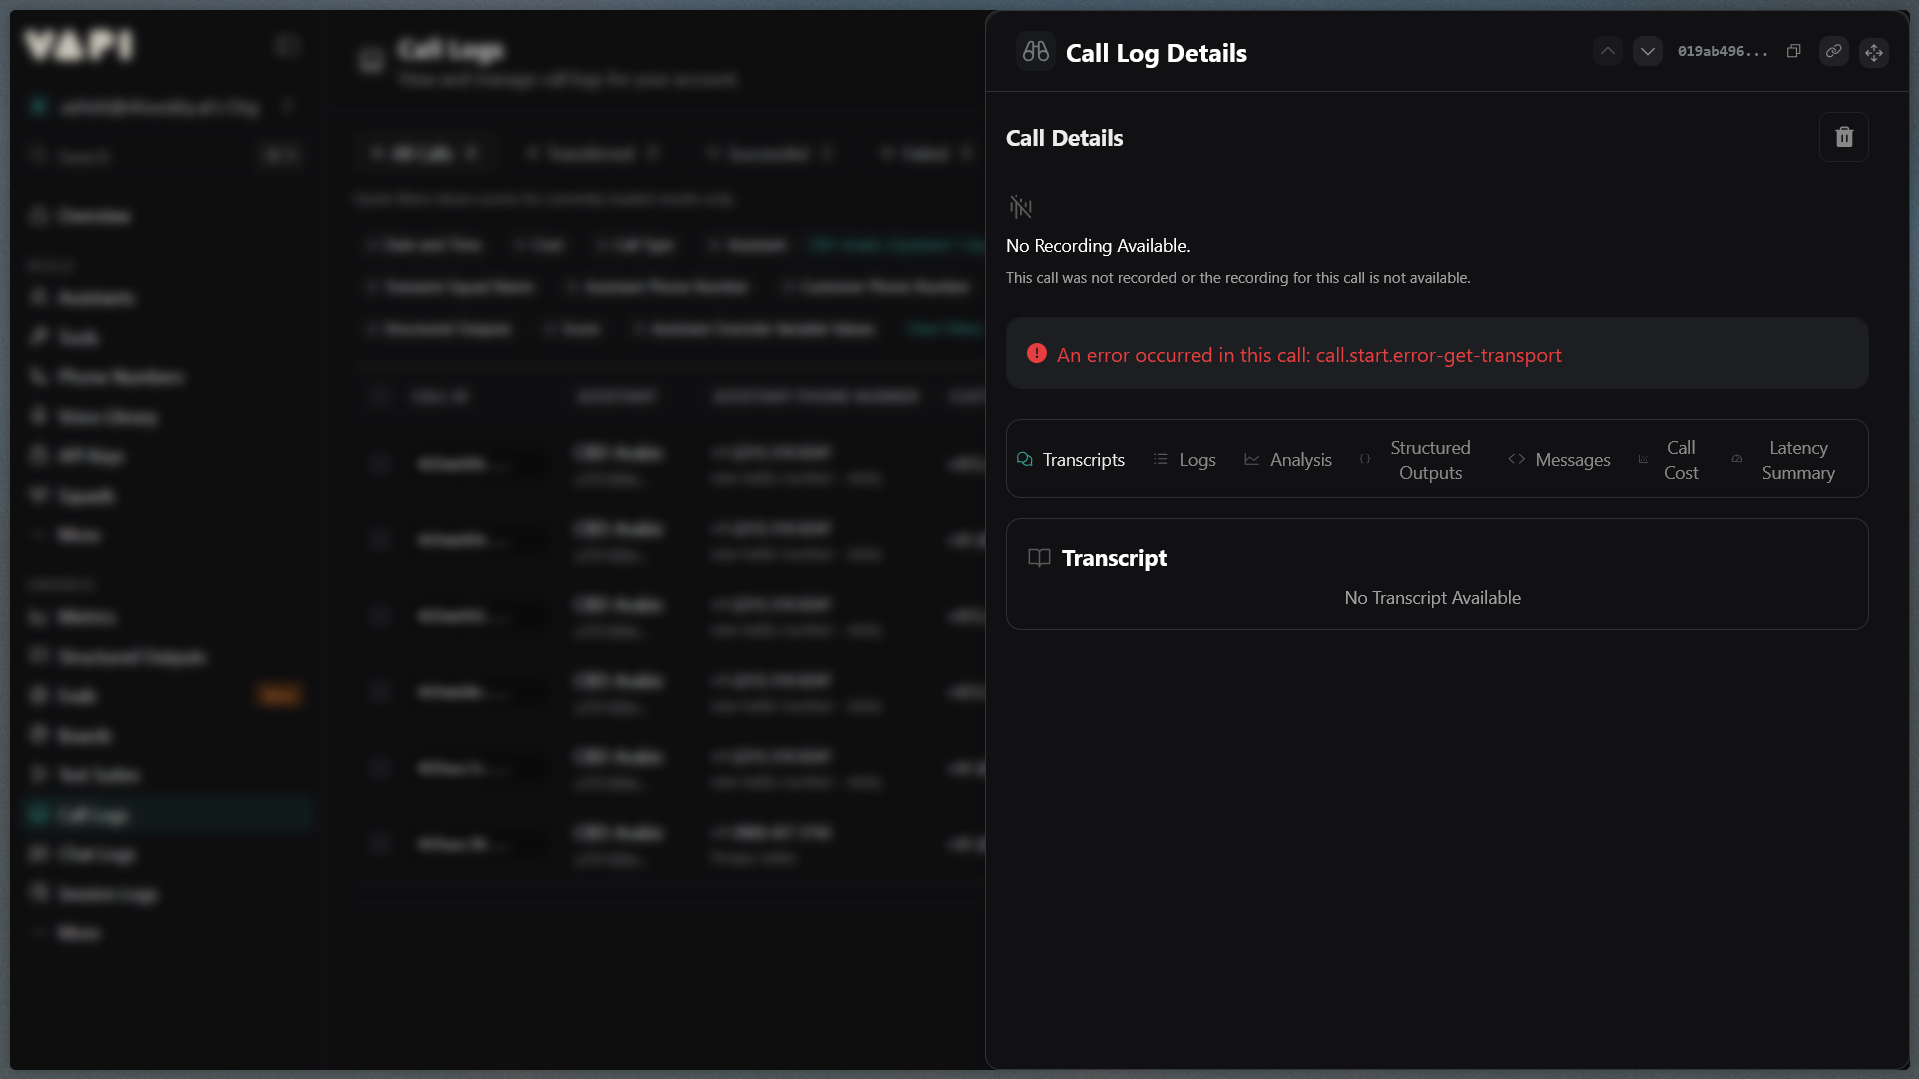Click the call.start.error-get-transport error message

[1308, 355]
